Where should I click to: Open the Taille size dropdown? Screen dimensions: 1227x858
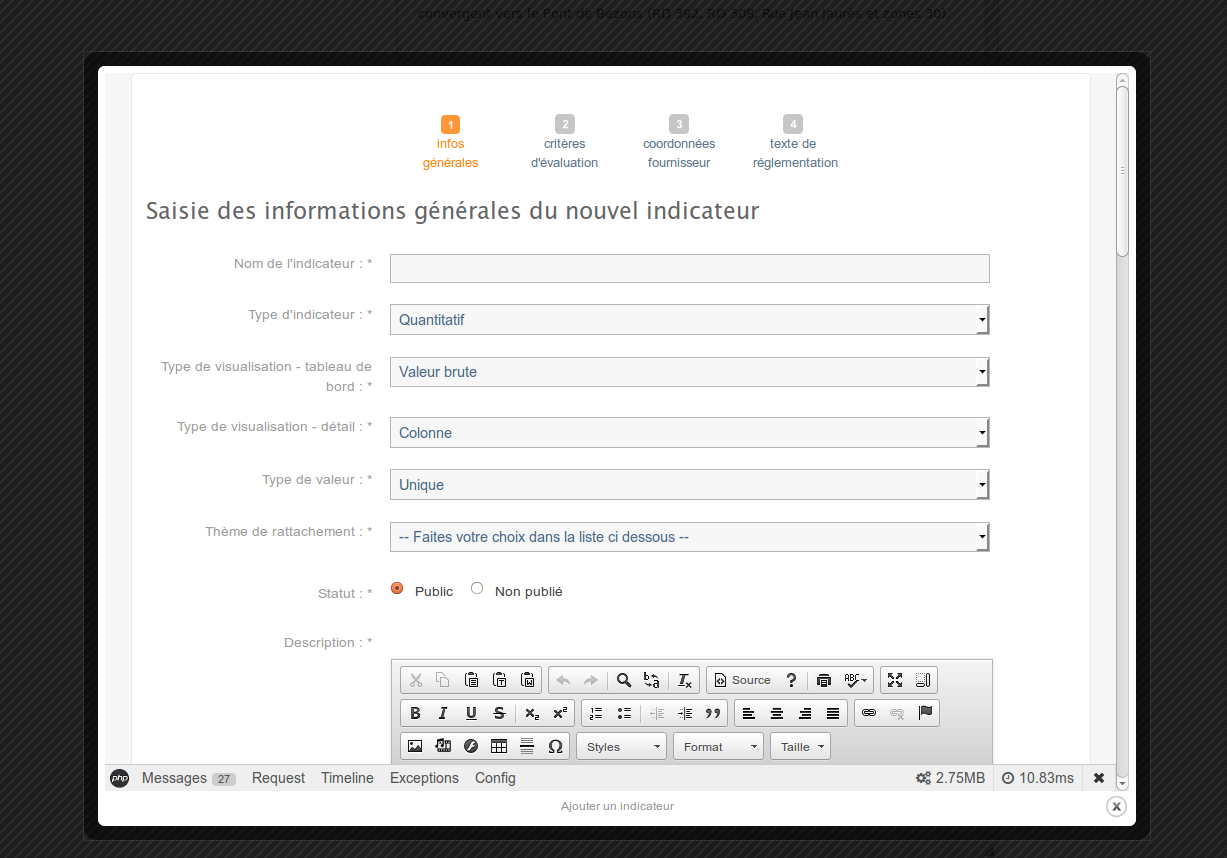click(800, 747)
